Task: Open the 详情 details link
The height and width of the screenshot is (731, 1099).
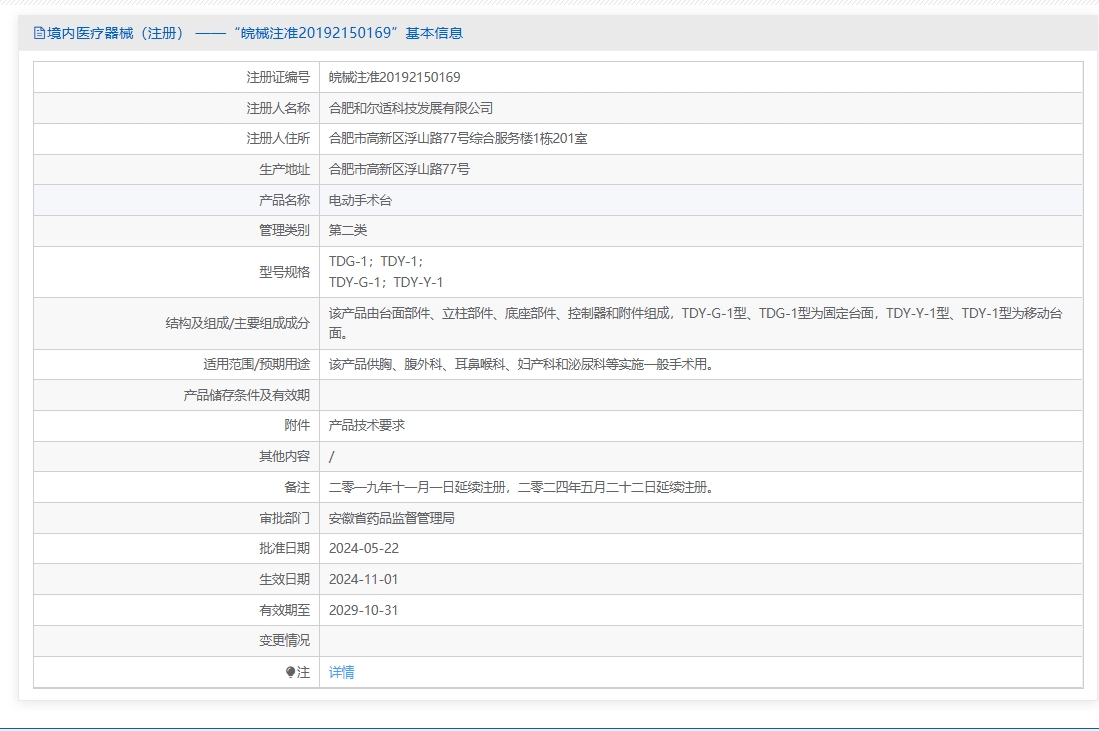Action: (x=341, y=672)
